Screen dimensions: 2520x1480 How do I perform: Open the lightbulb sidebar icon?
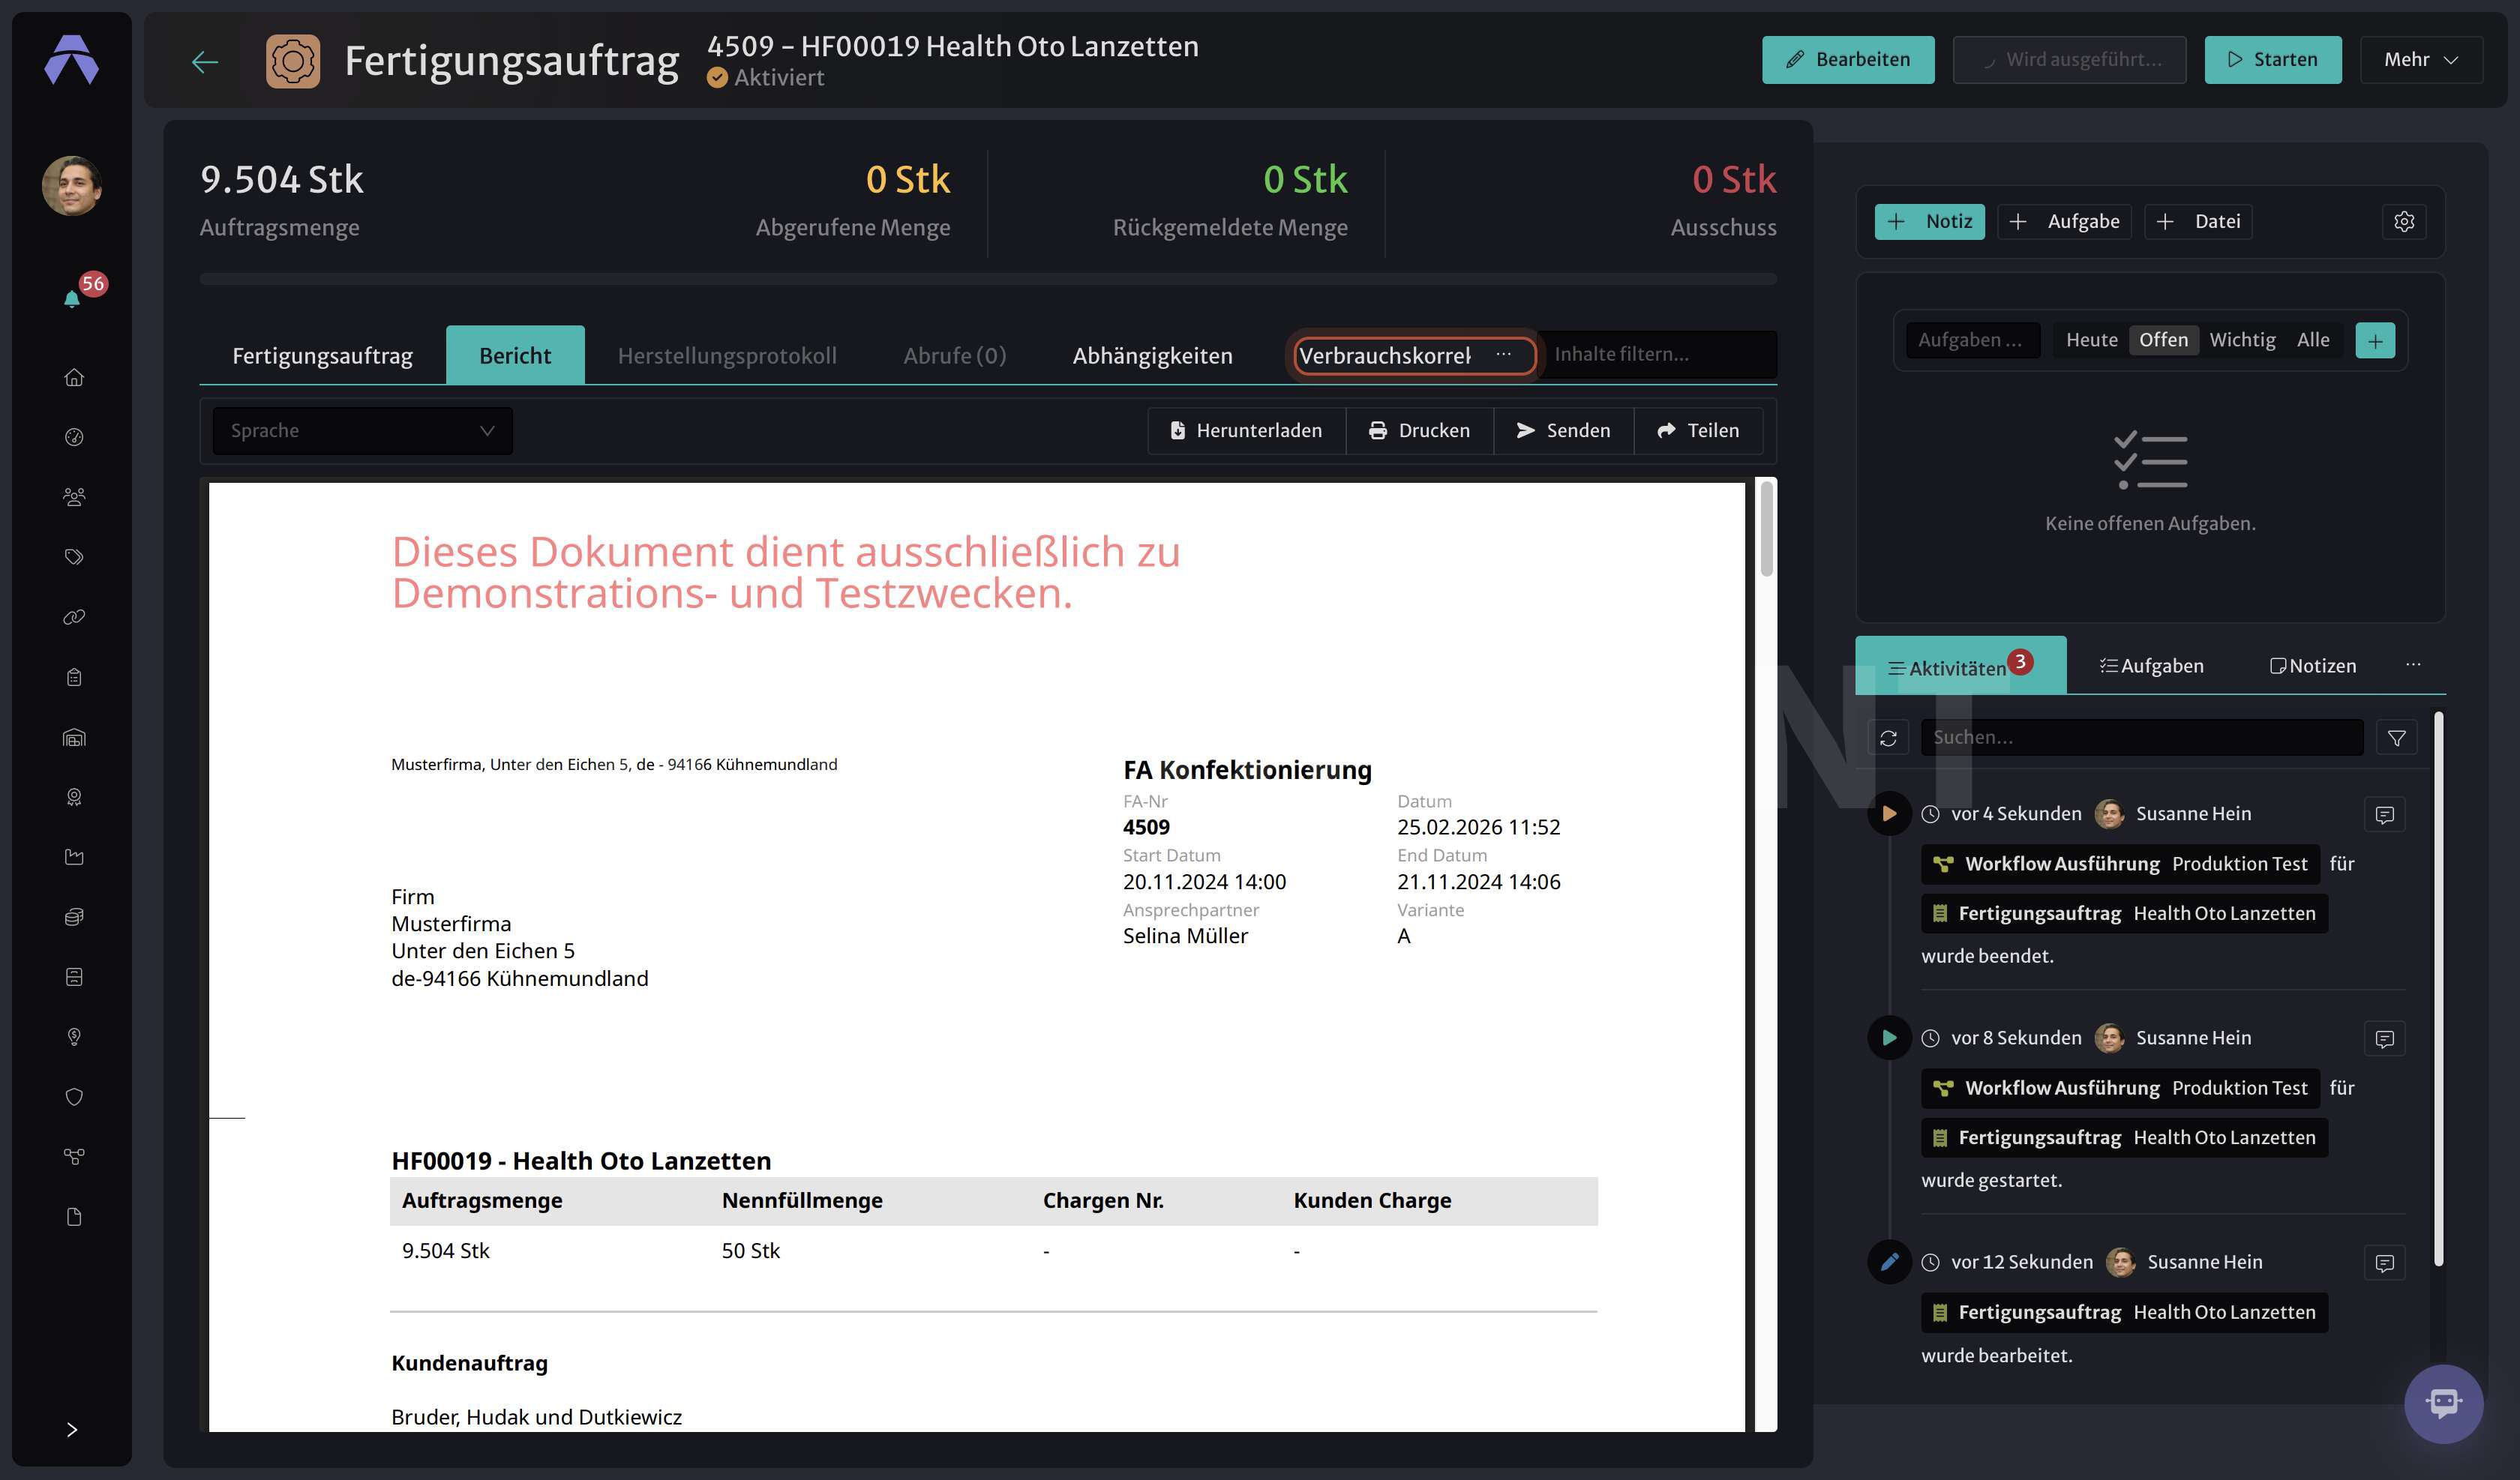coord(74,1037)
